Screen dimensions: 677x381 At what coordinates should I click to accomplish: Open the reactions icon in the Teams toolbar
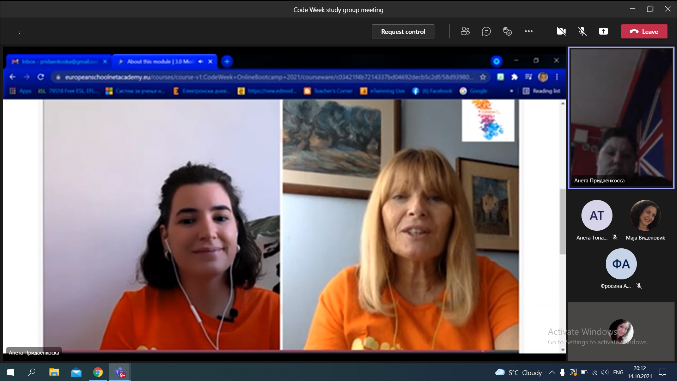(x=507, y=32)
